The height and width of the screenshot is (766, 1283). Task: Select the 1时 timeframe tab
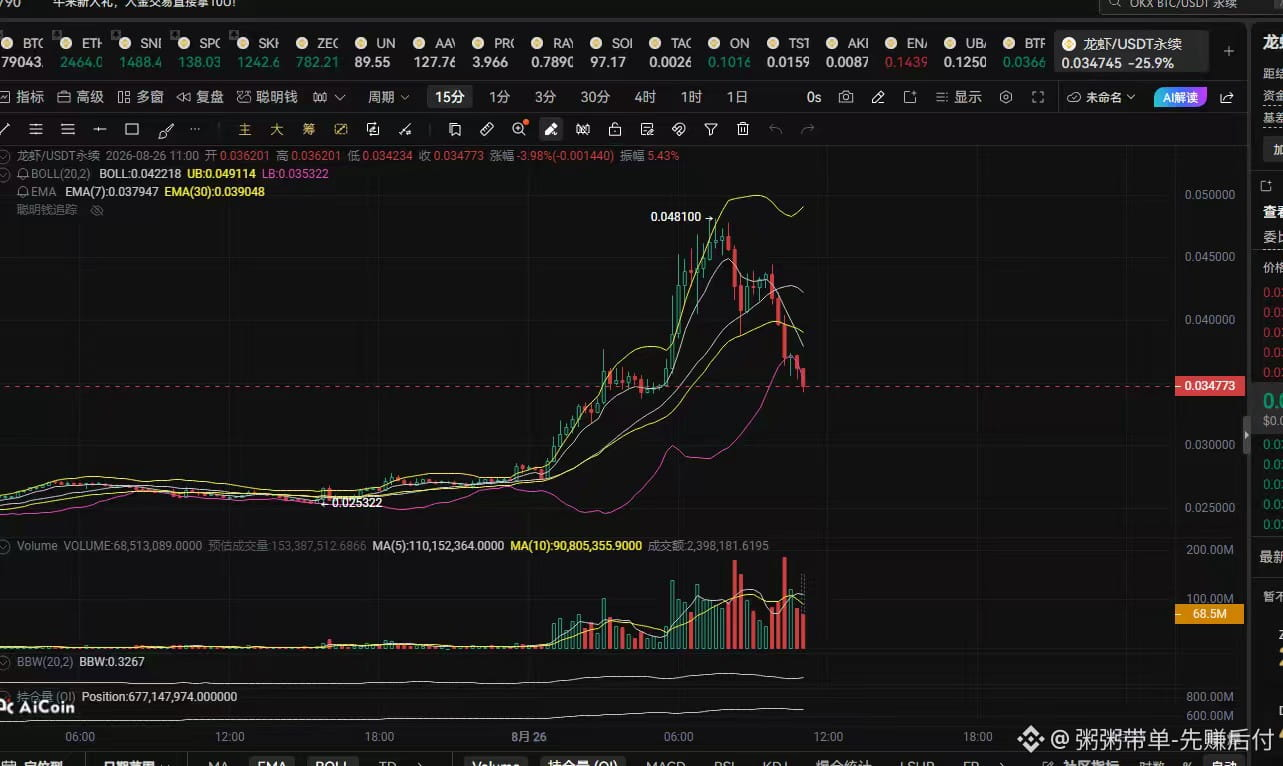[691, 97]
